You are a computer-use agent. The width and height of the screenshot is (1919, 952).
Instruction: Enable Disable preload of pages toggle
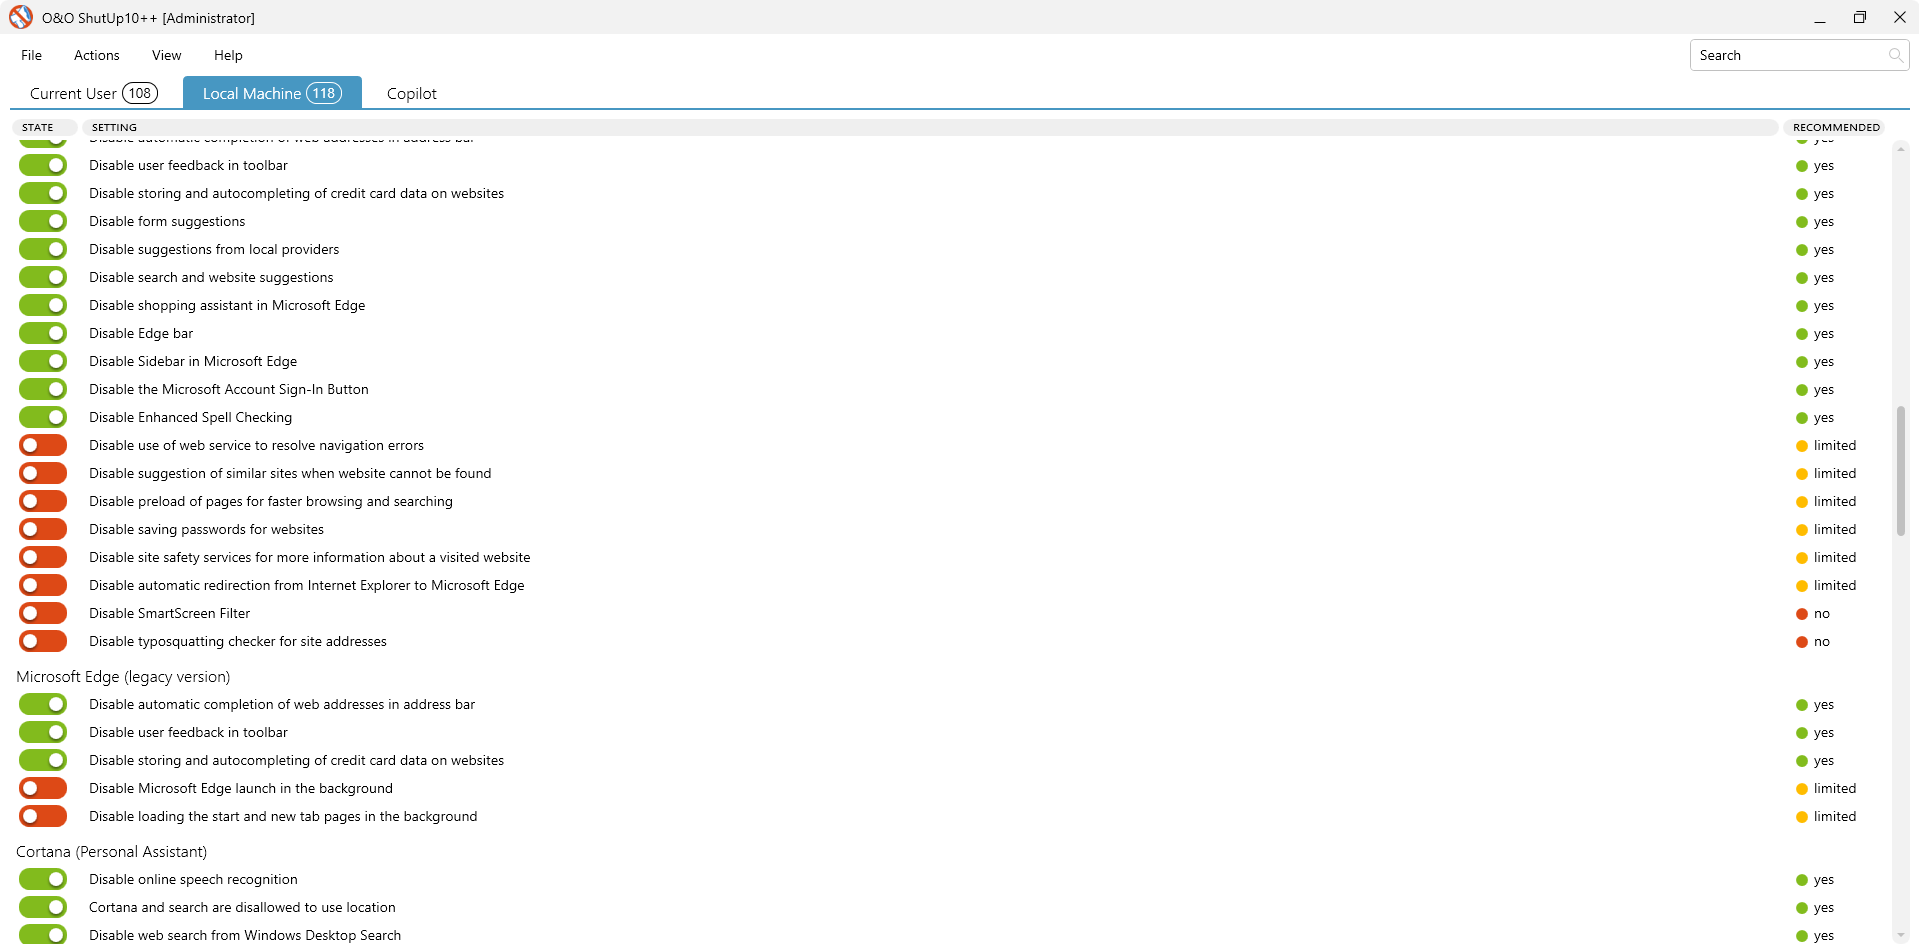point(43,501)
